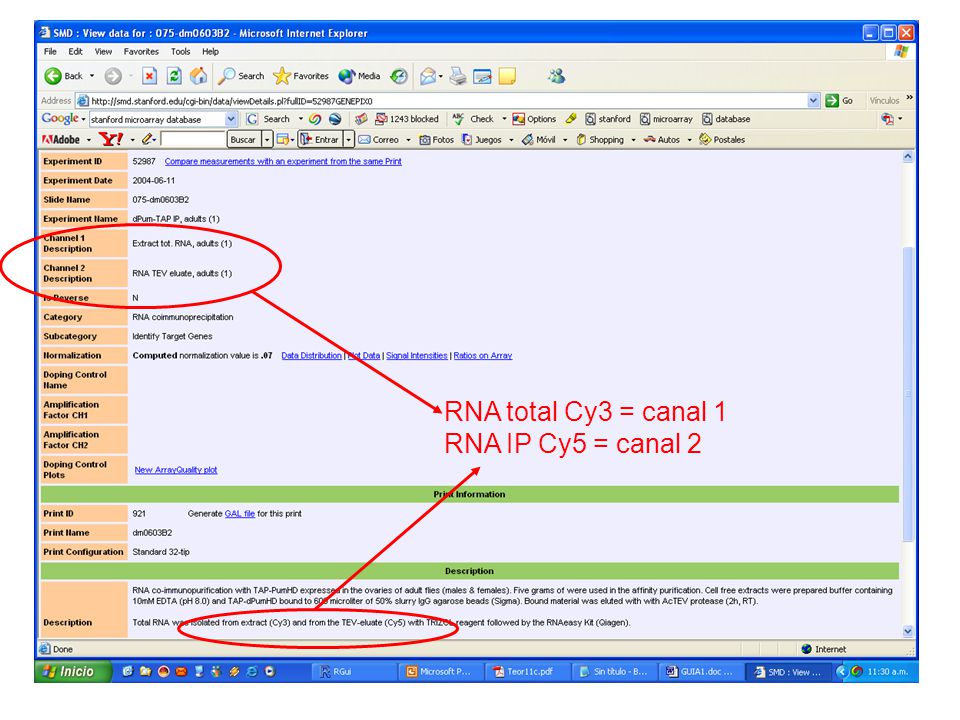
Task: Click the Google toolbar logo
Action: 60,119
